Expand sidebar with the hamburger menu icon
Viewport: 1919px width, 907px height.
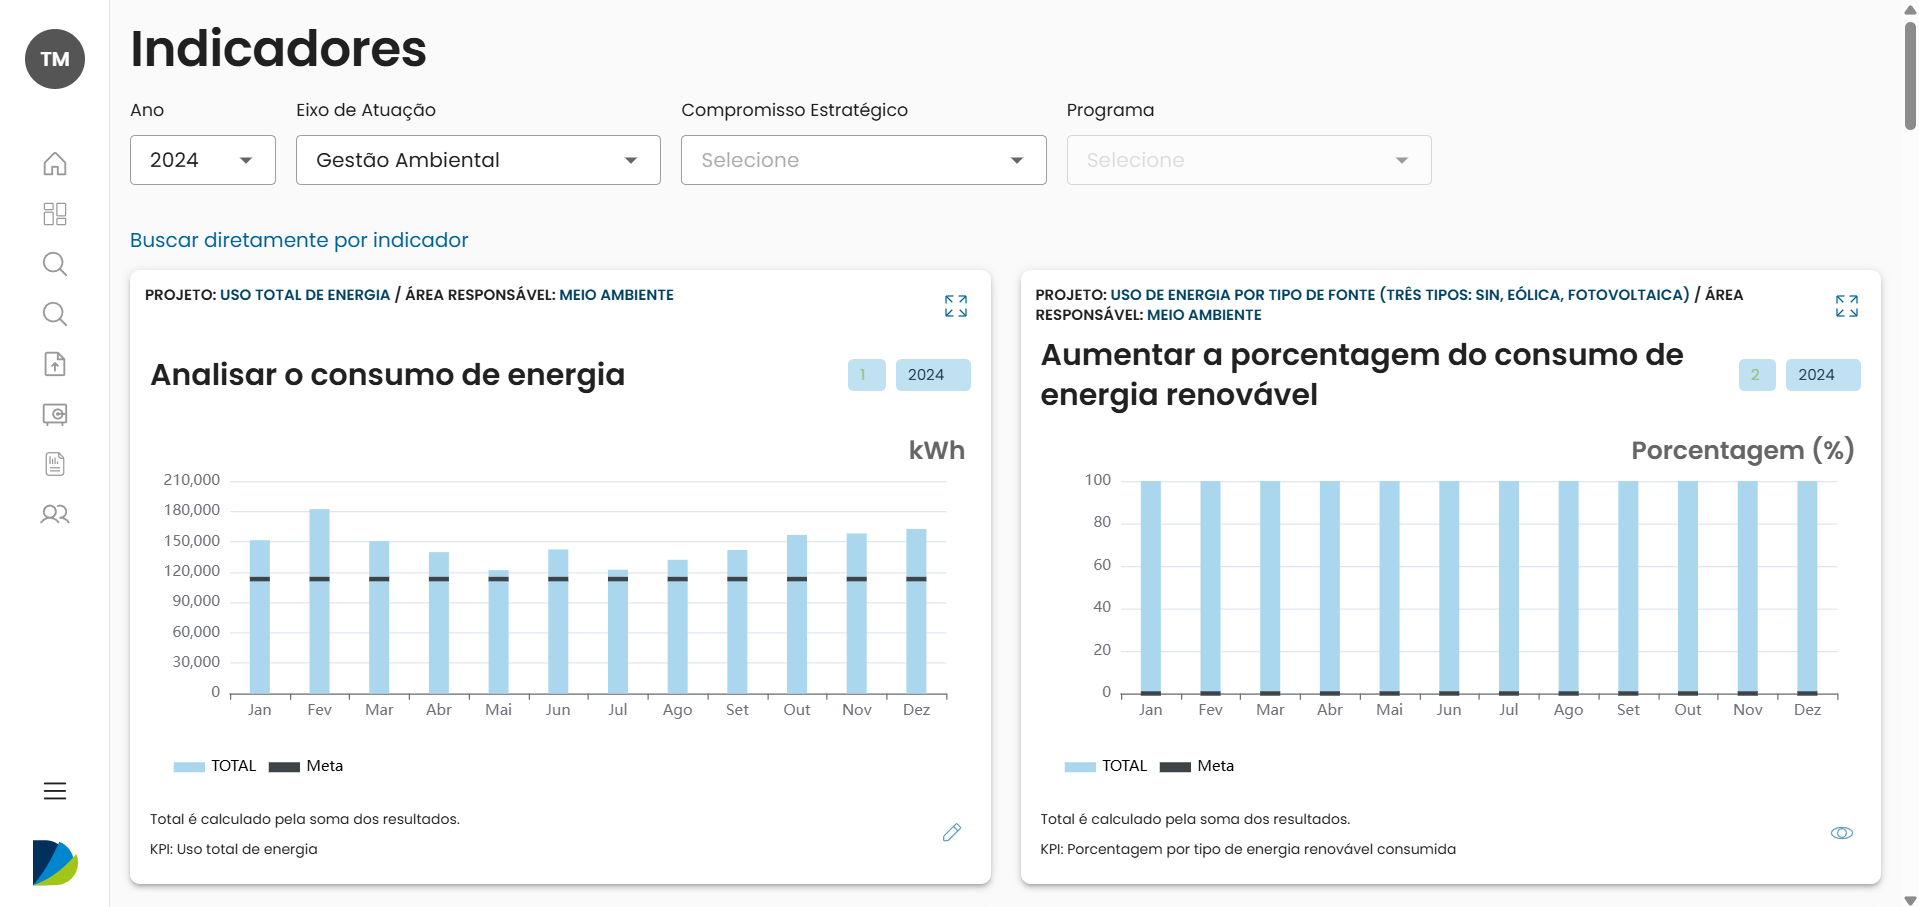click(55, 791)
